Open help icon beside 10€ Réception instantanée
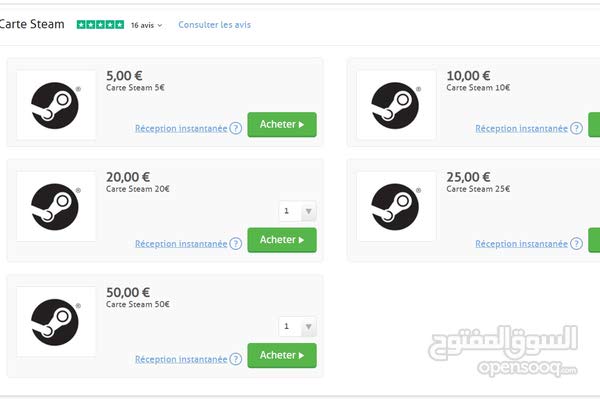The image size is (600, 400). (x=576, y=128)
